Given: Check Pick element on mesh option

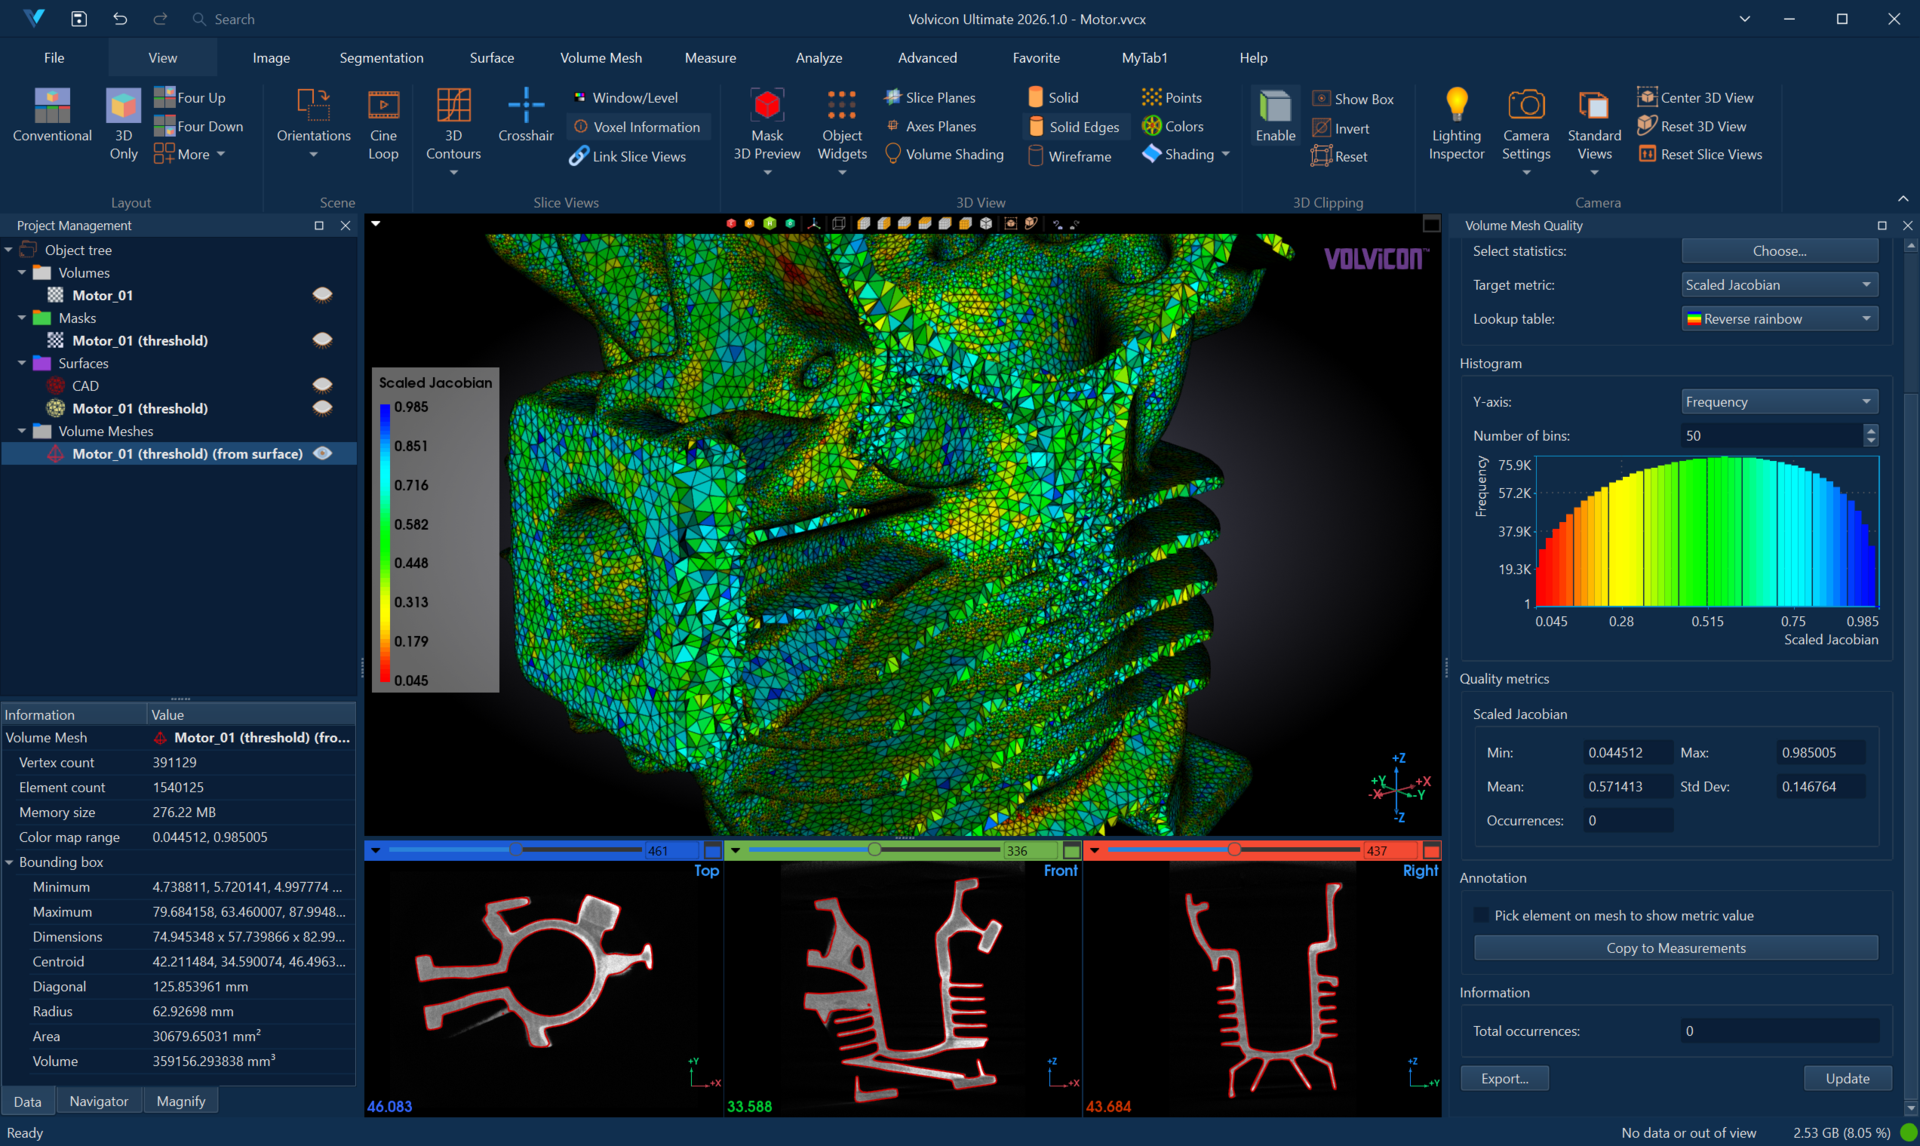Looking at the screenshot, I should click(x=1481, y=915).
